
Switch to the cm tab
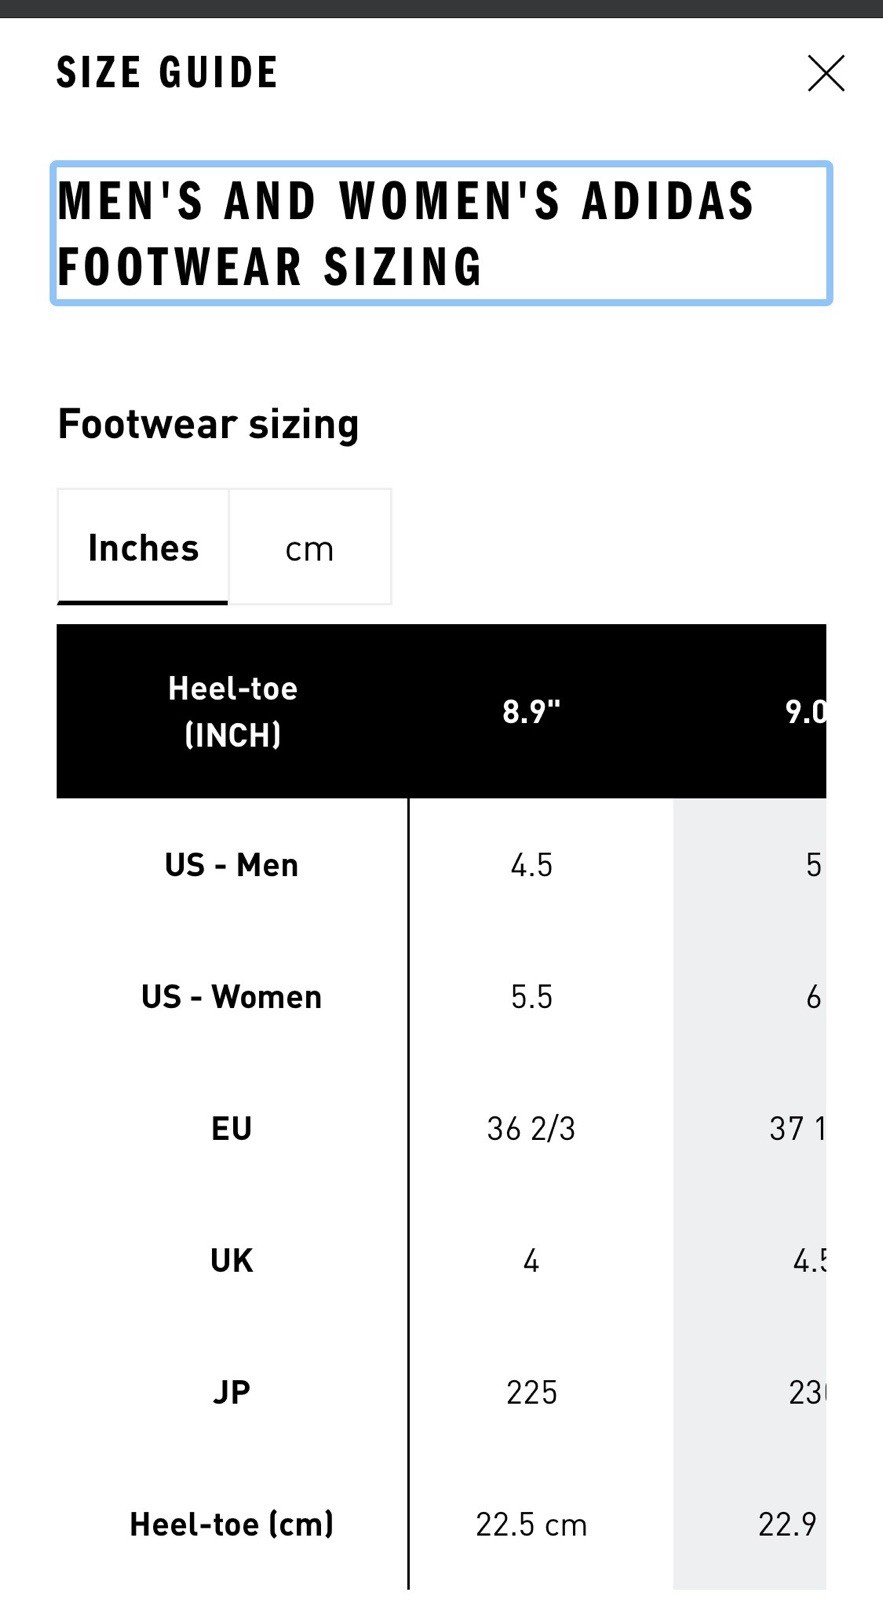click(310, 547)
